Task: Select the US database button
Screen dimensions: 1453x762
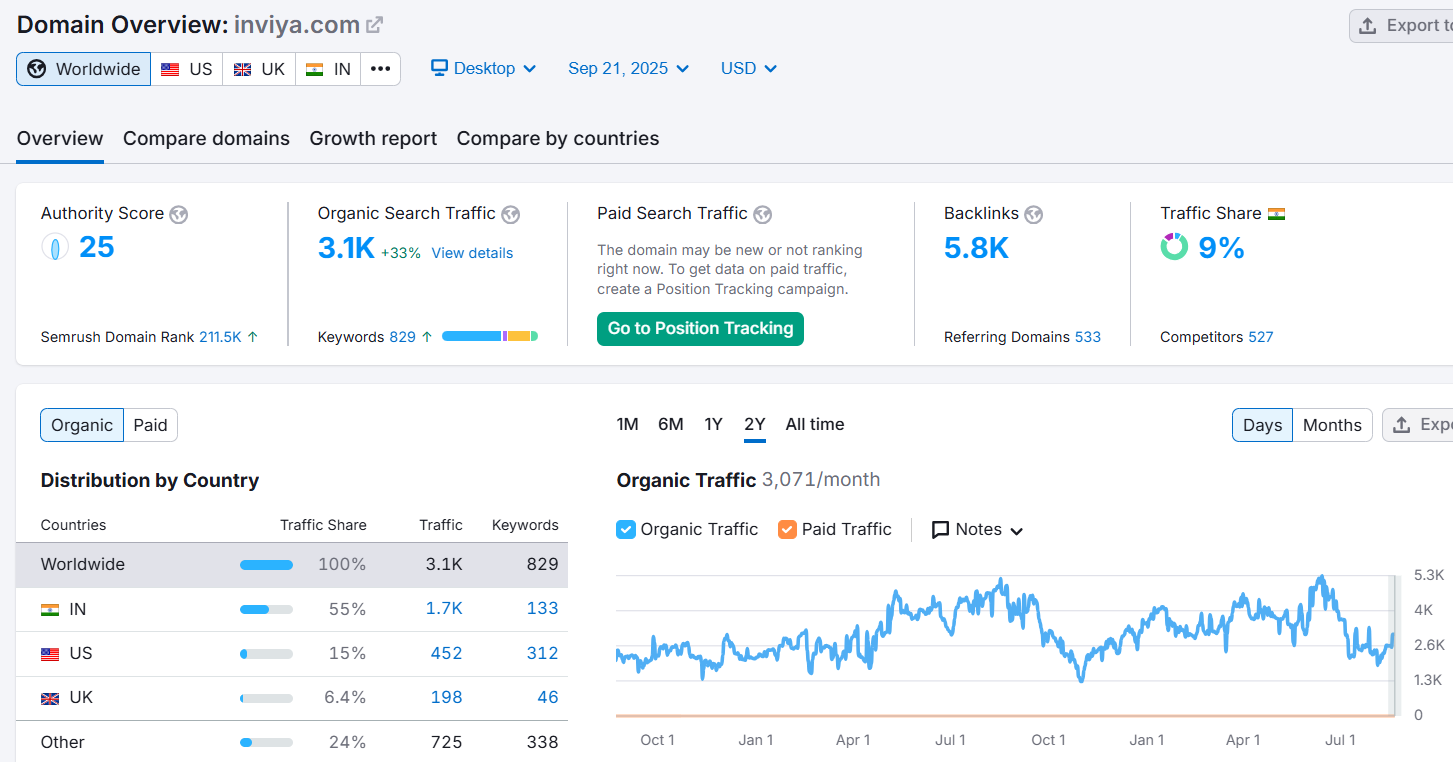Action: point(187,69)
